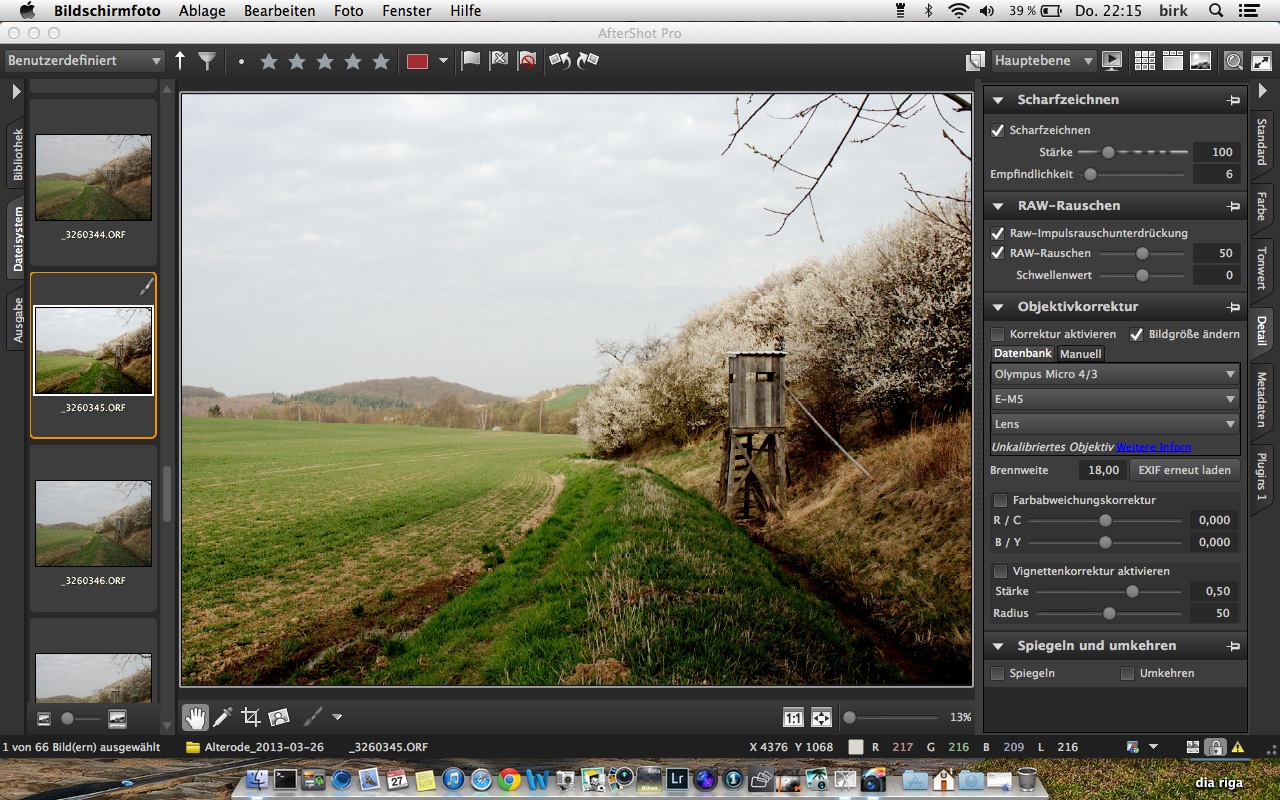
Task: Set zoom to 1:1
Action: 793,718
